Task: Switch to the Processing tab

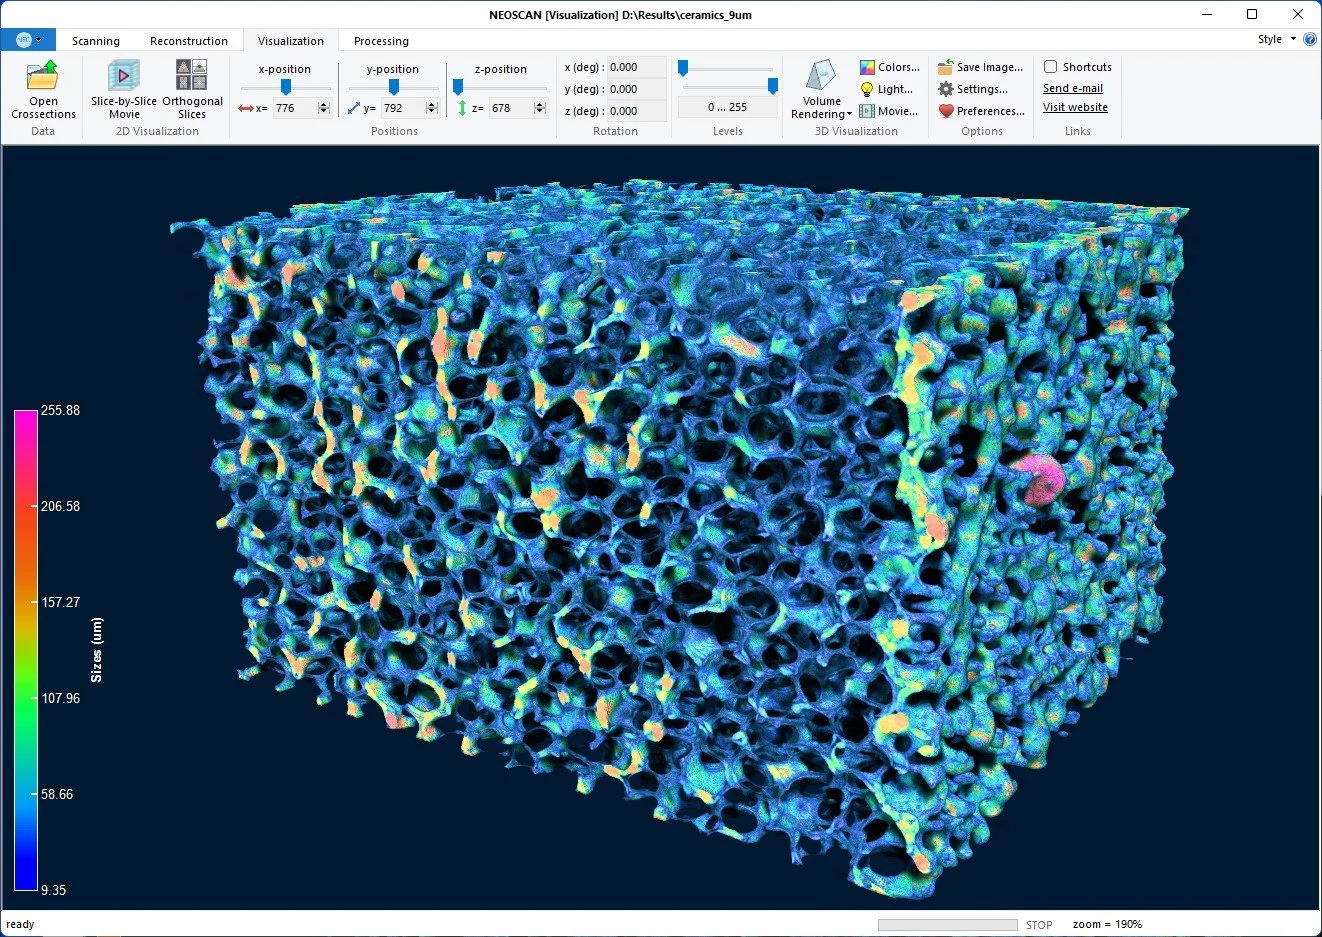Action: pos(381,41)
